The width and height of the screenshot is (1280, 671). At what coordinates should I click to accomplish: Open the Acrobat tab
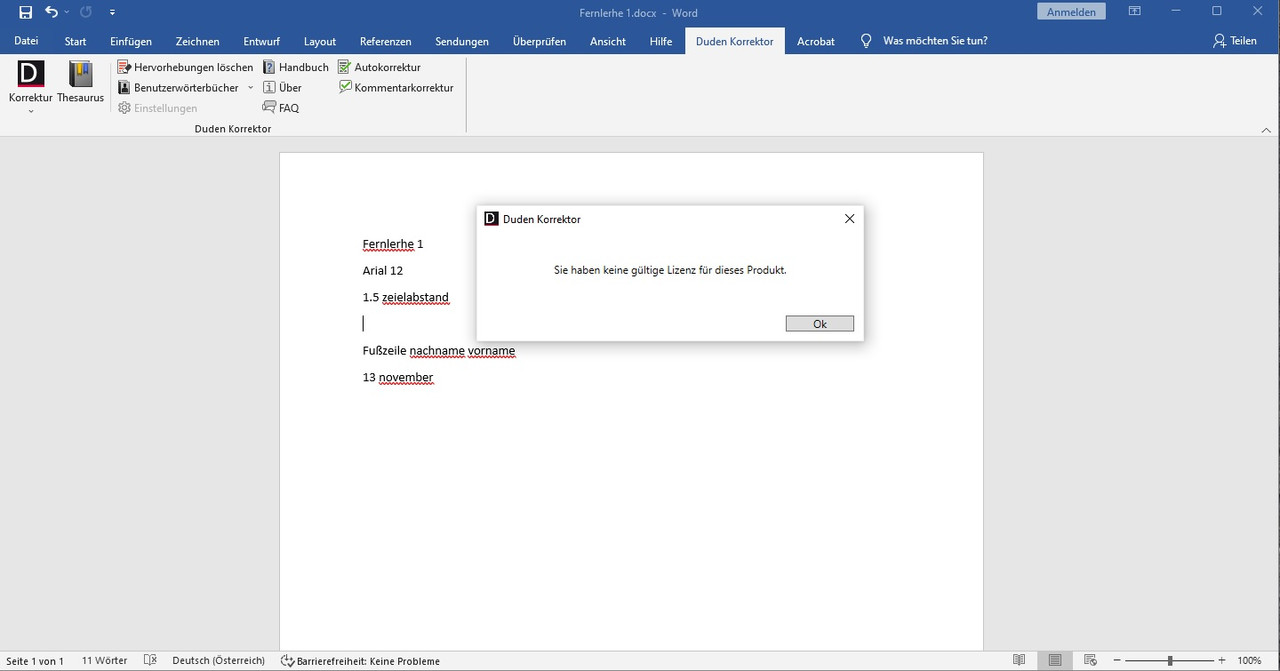(x=816, y=41)
